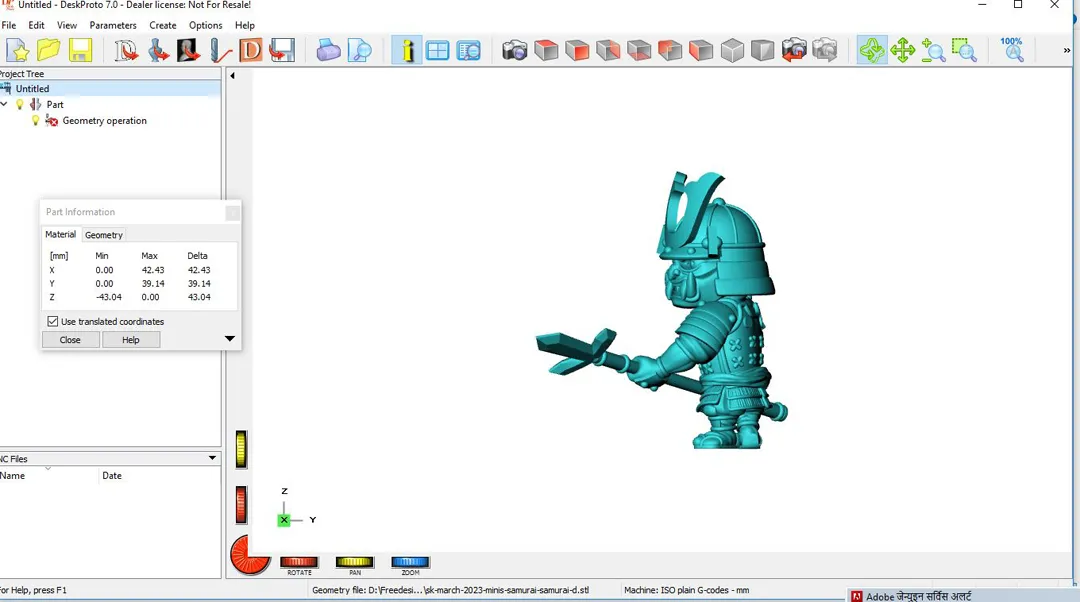Open print preview with magnifier page icon
The image size is (1080, 602).
click(x=360, y=50)
